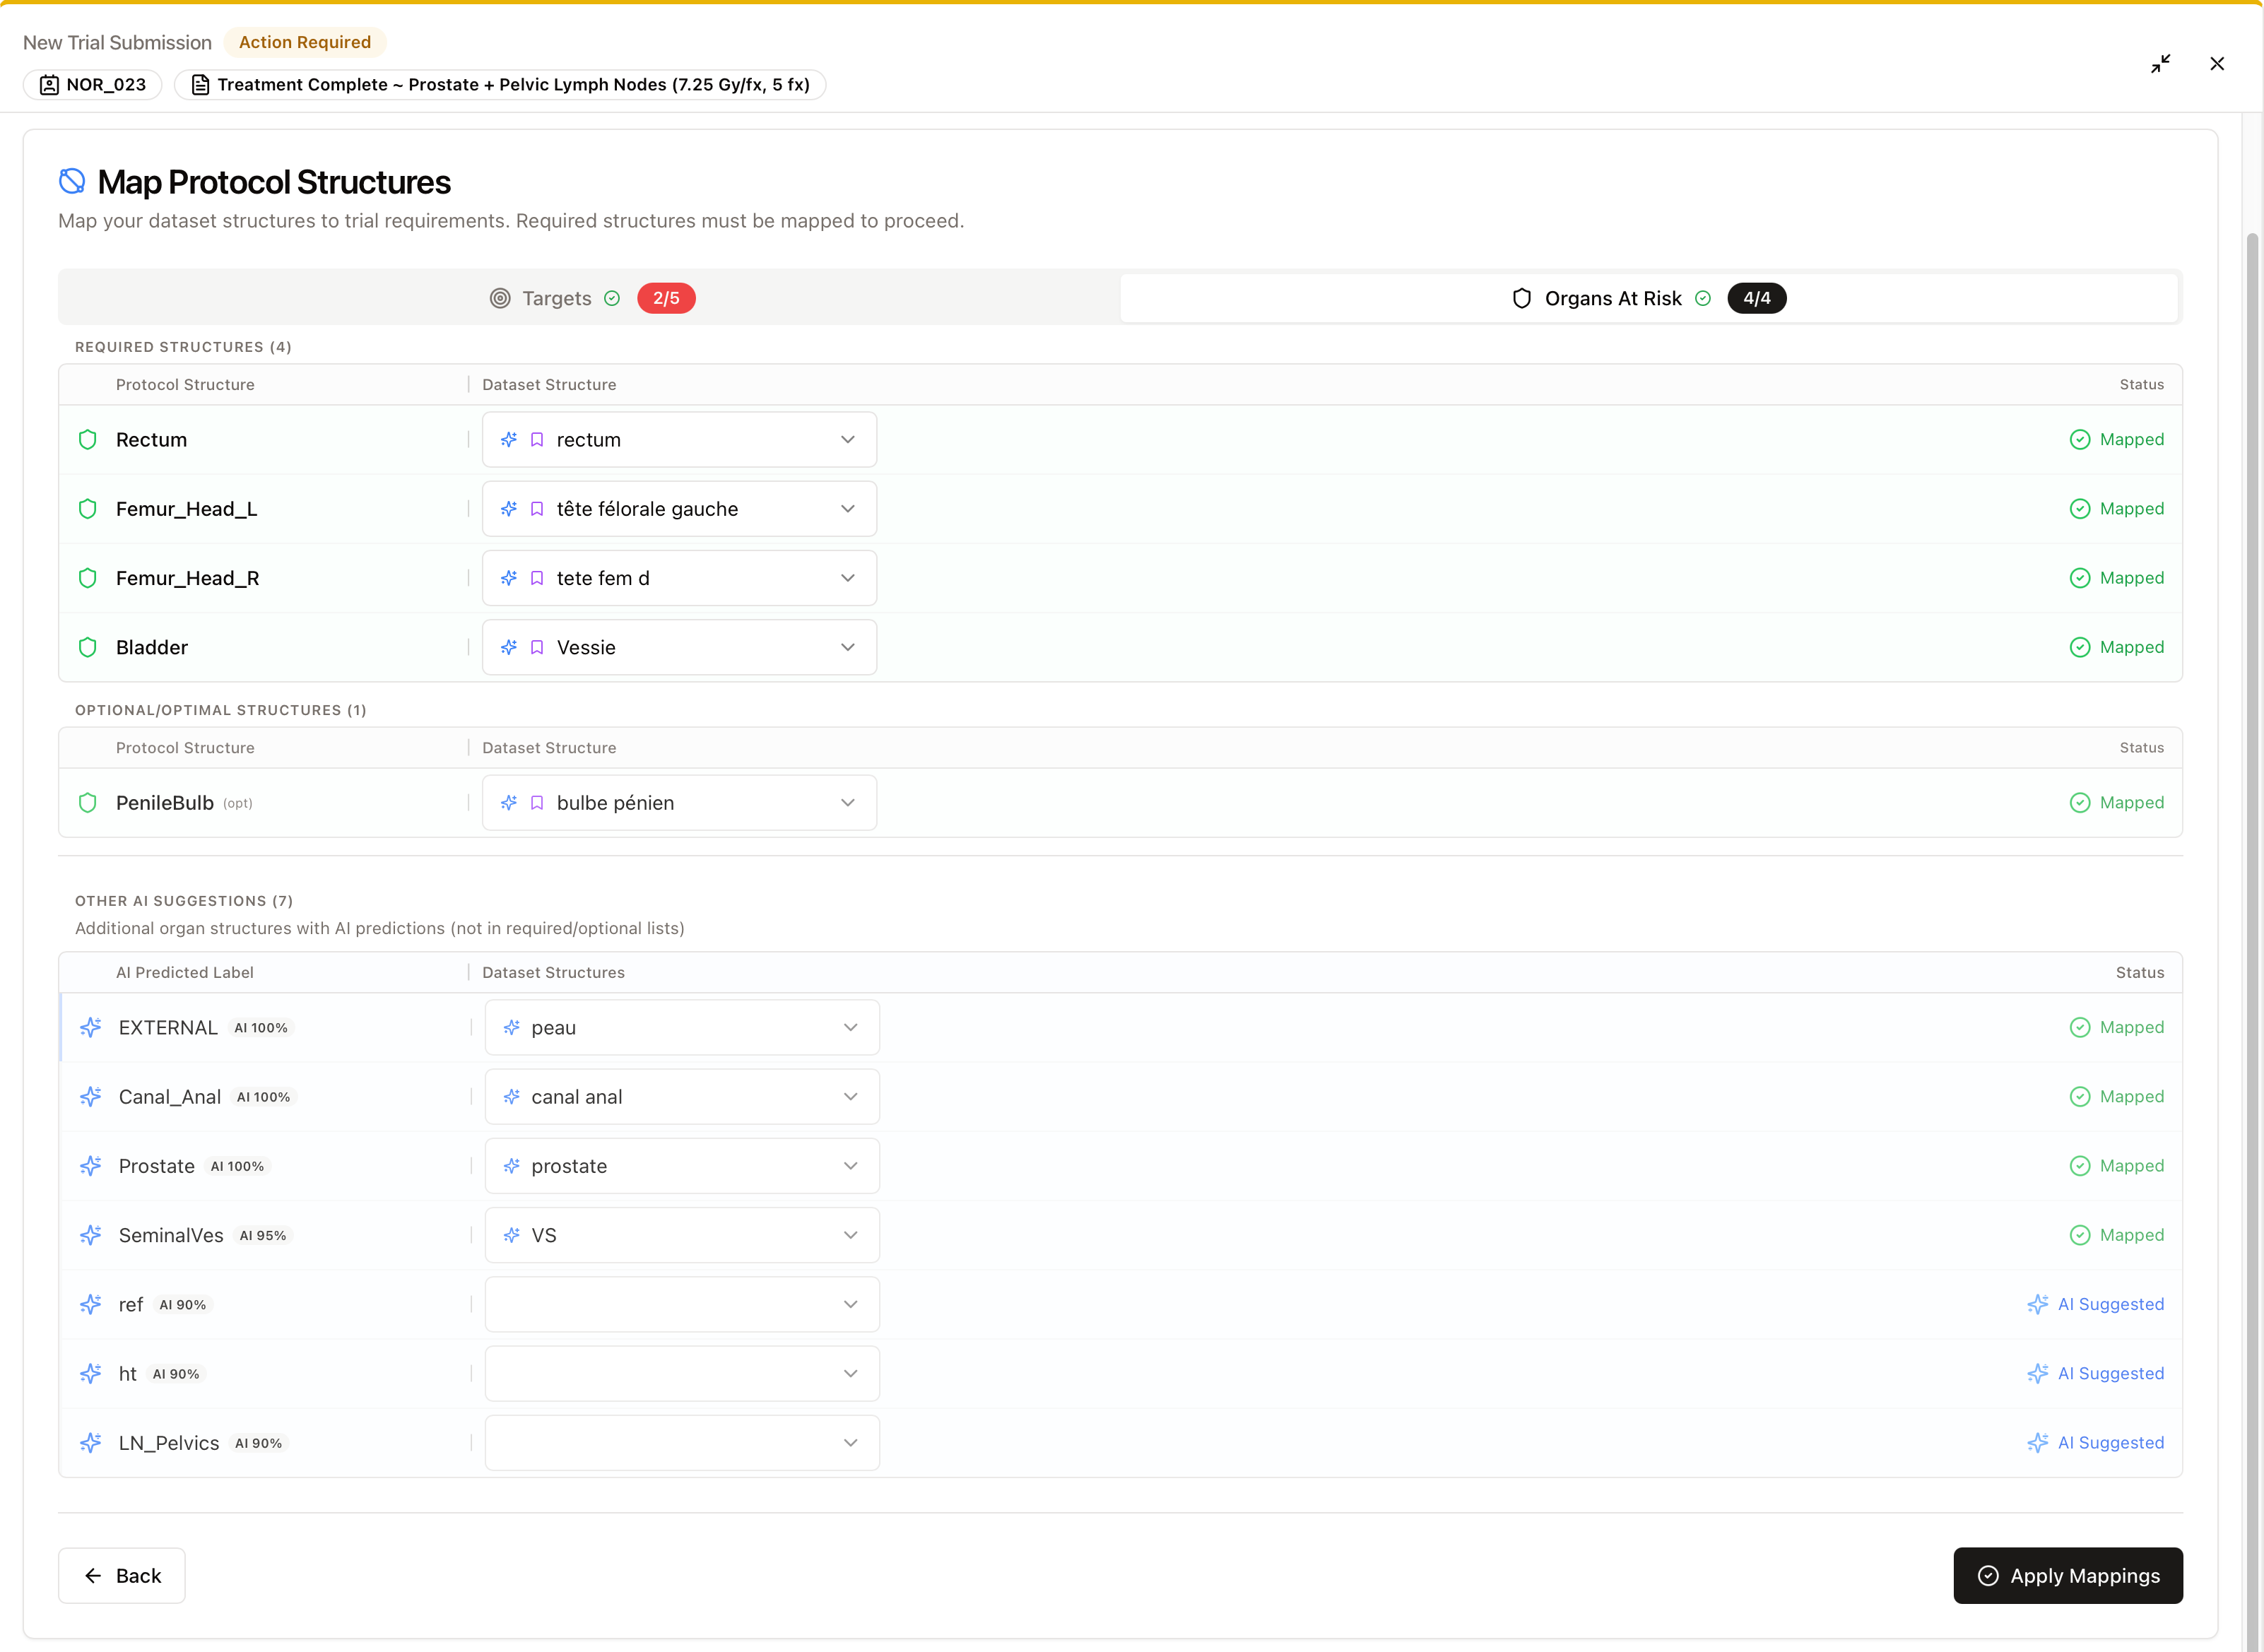Click the AI Suggested sparkle icon in ref row
This screenshot has height=1652, width=2264.
click(x=2038, y=1304)
